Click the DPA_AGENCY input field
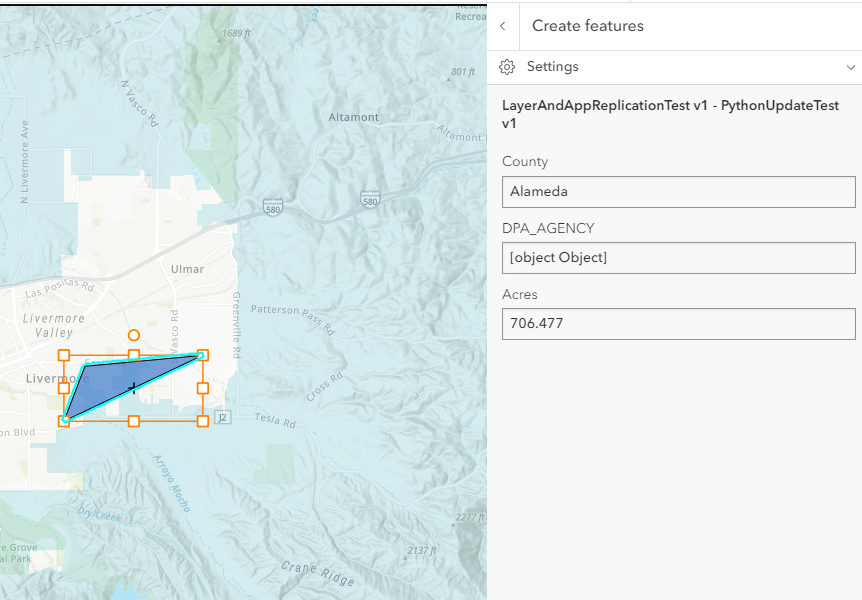The height and width of the screenshot is (600, 862). coord(678,258)
